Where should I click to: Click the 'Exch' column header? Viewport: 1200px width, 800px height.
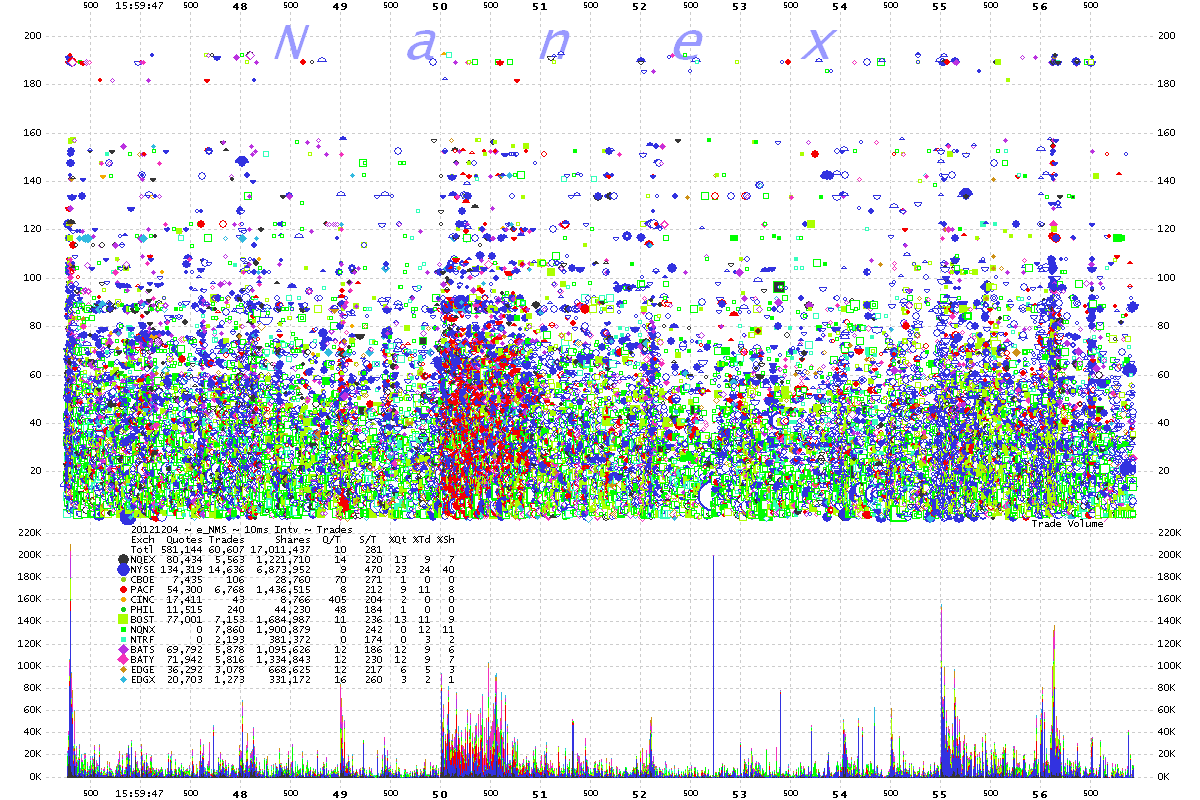tap(143, 540)
